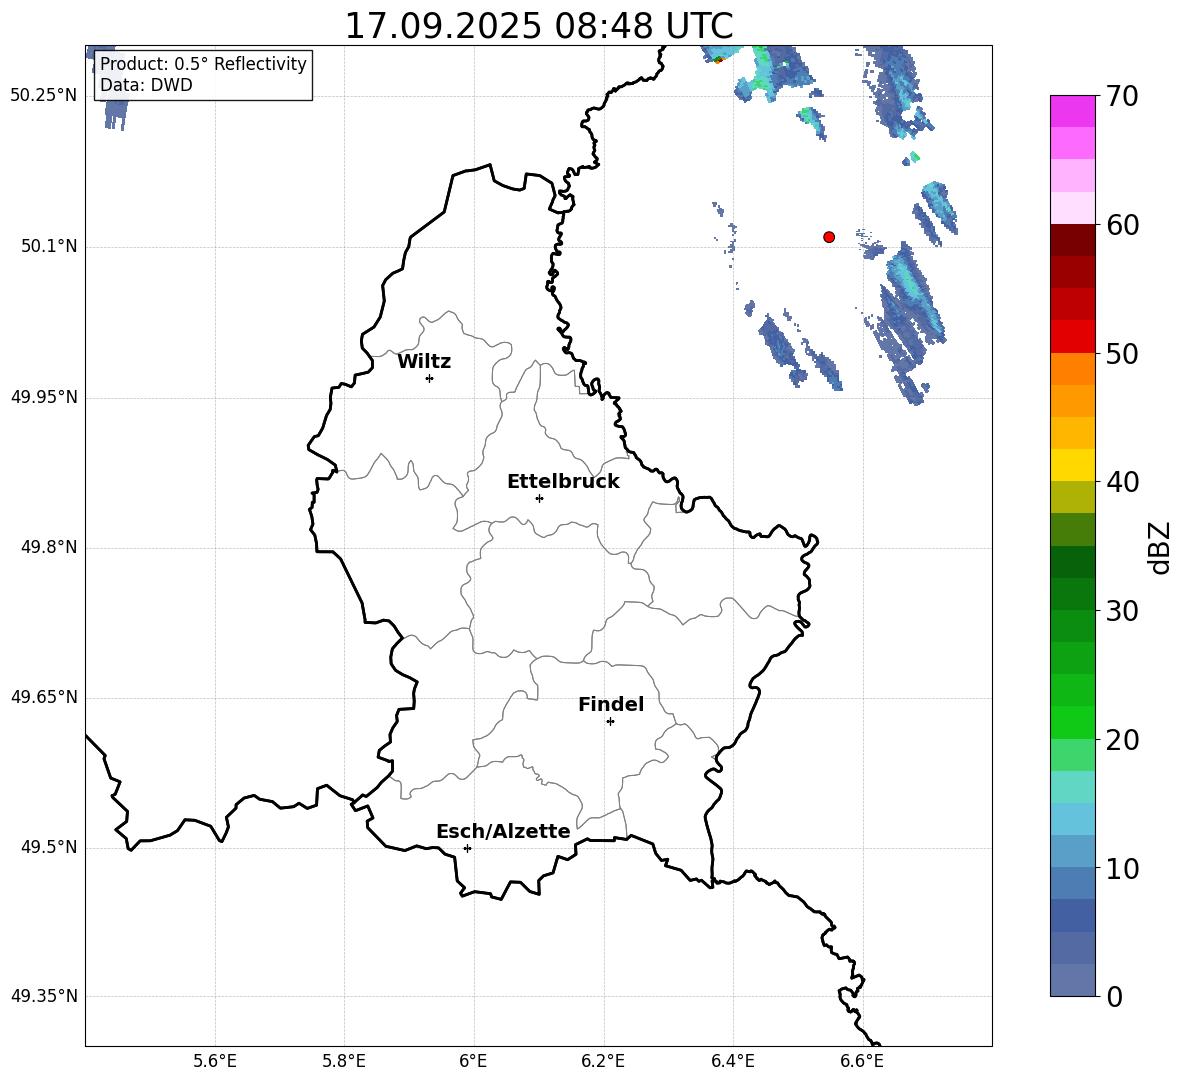Click the 'Data: DWD' legend text
Image resolution: width=1184 pixels, height=1081 pixels.
146,85
